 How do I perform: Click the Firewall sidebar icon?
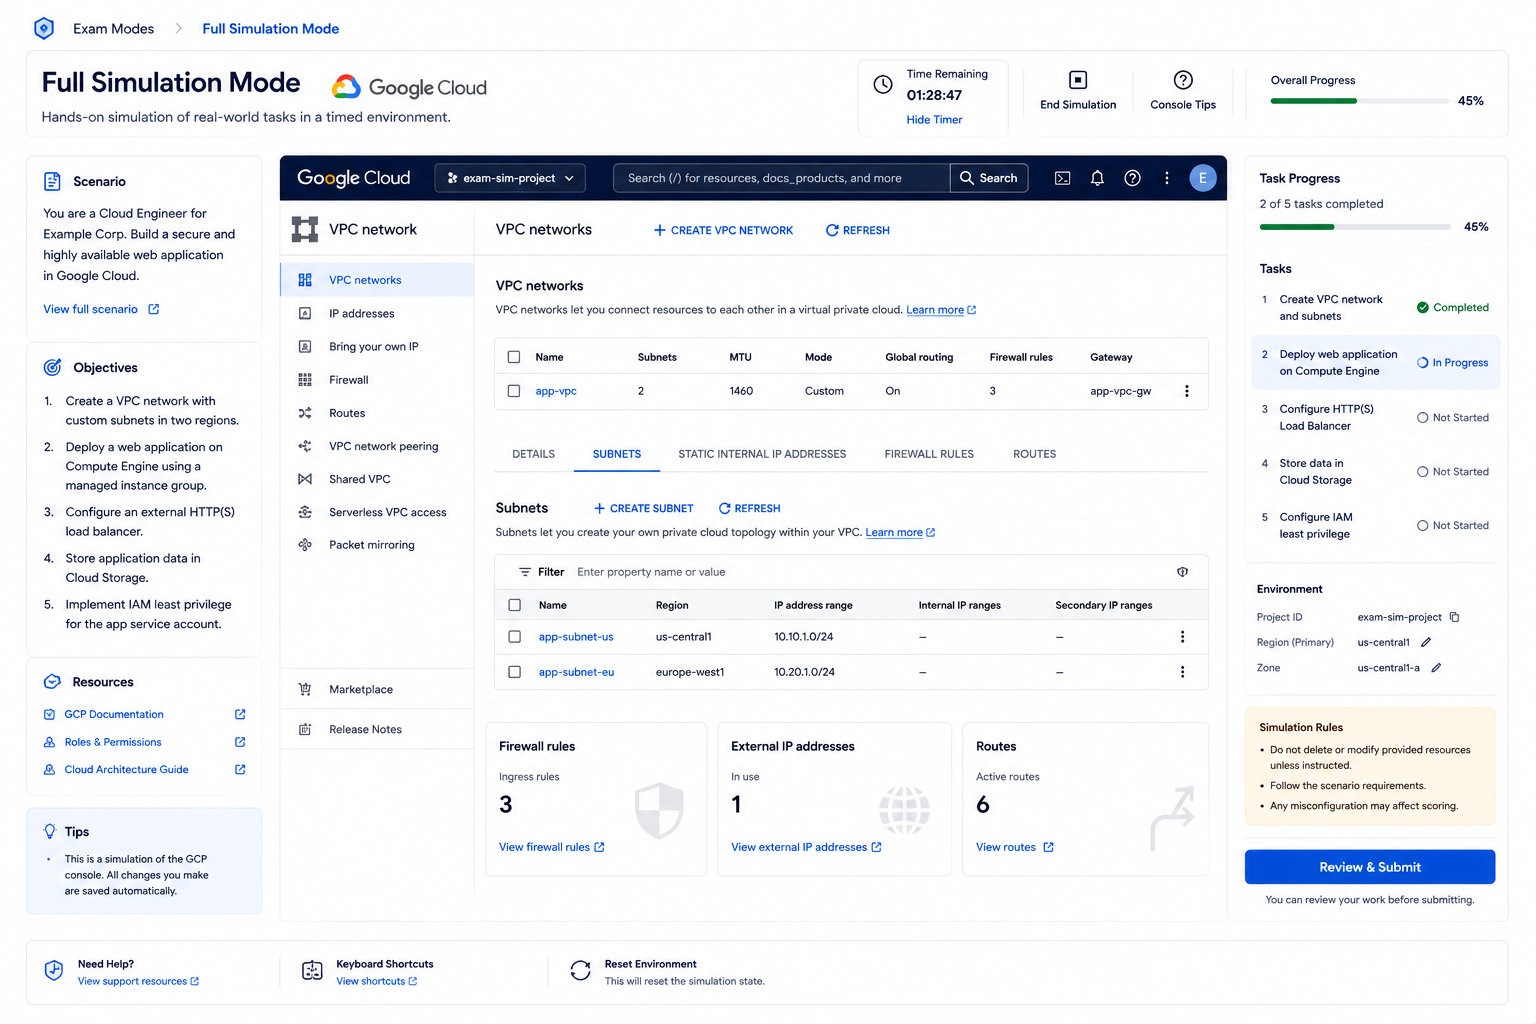coord(305,380)
